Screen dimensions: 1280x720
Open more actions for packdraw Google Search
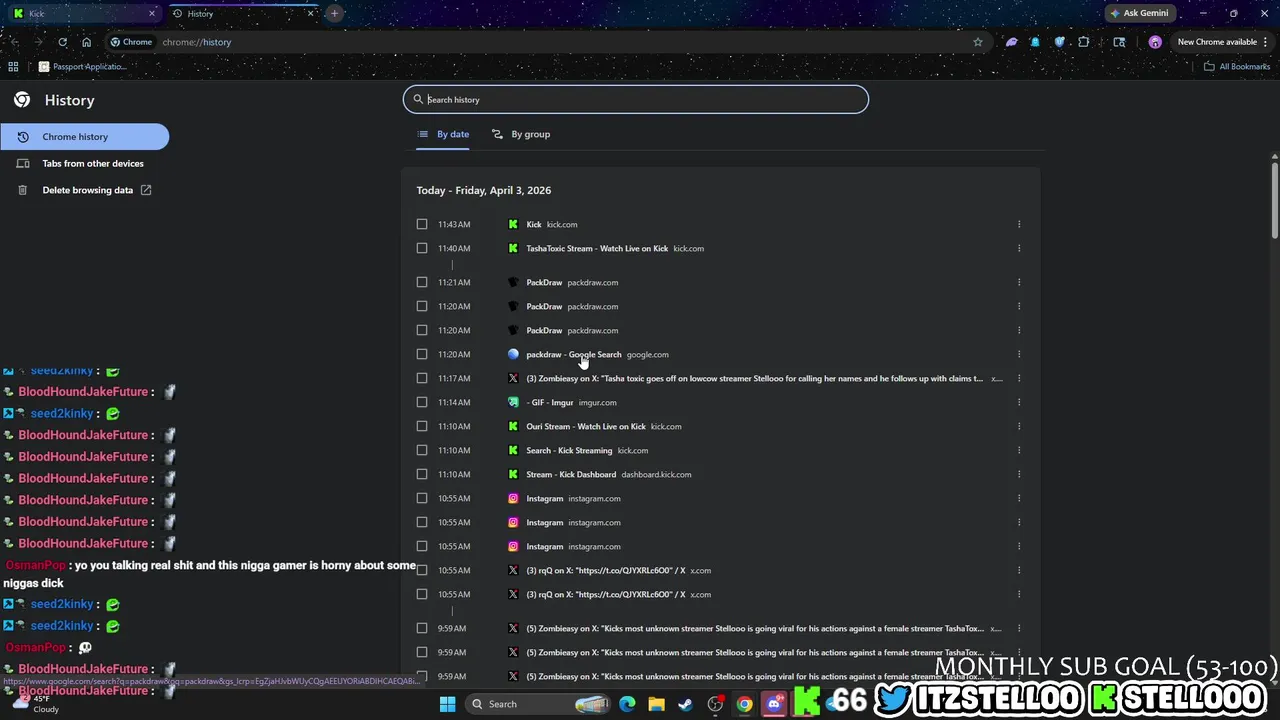pyautogui.click(x=1019, y=354)
